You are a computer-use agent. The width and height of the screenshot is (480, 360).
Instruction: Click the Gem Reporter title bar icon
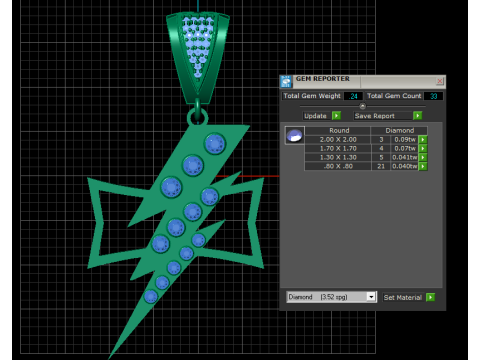(x=286, y=82)
